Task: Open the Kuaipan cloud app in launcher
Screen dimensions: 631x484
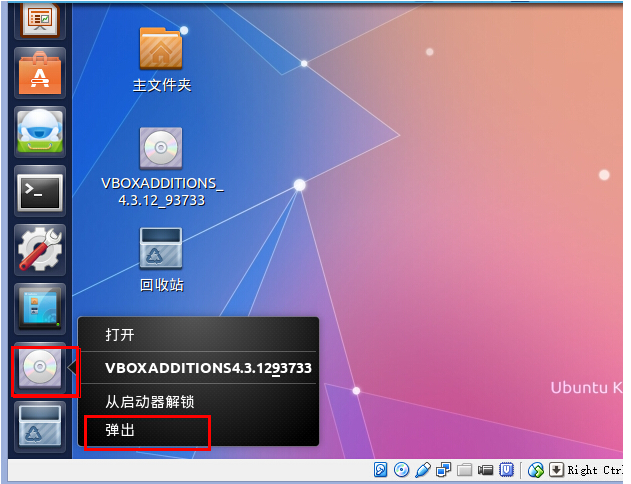Action: point(40,132)
